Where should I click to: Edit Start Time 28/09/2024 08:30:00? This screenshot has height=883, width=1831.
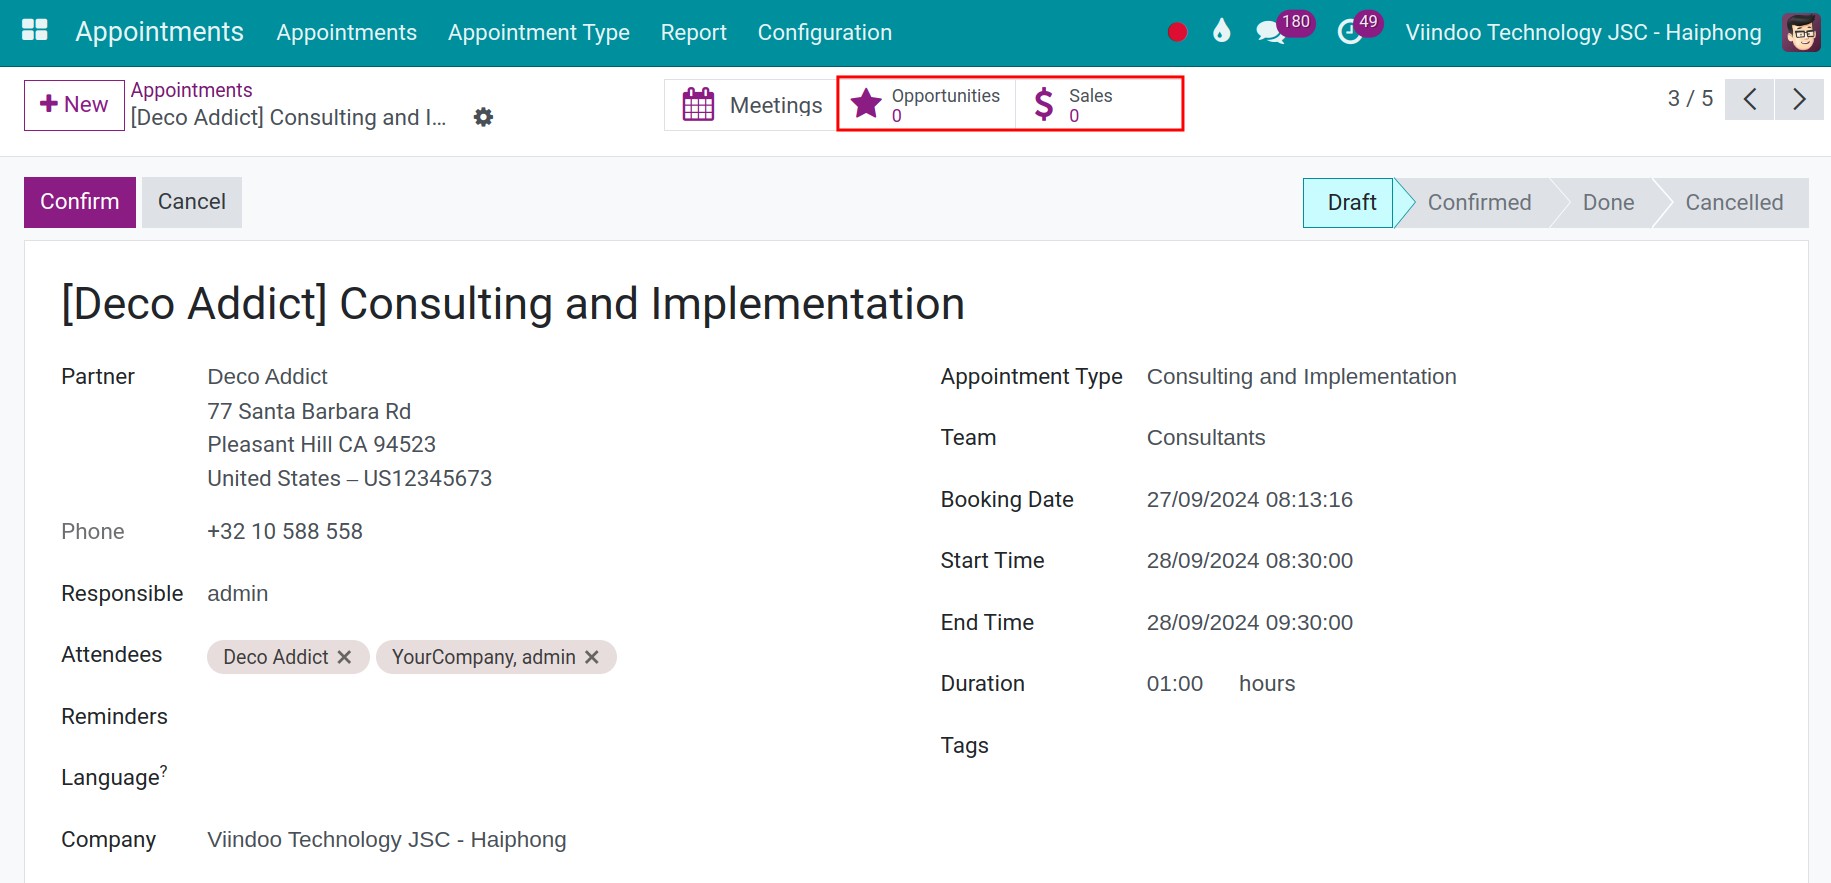(1249, 561)
